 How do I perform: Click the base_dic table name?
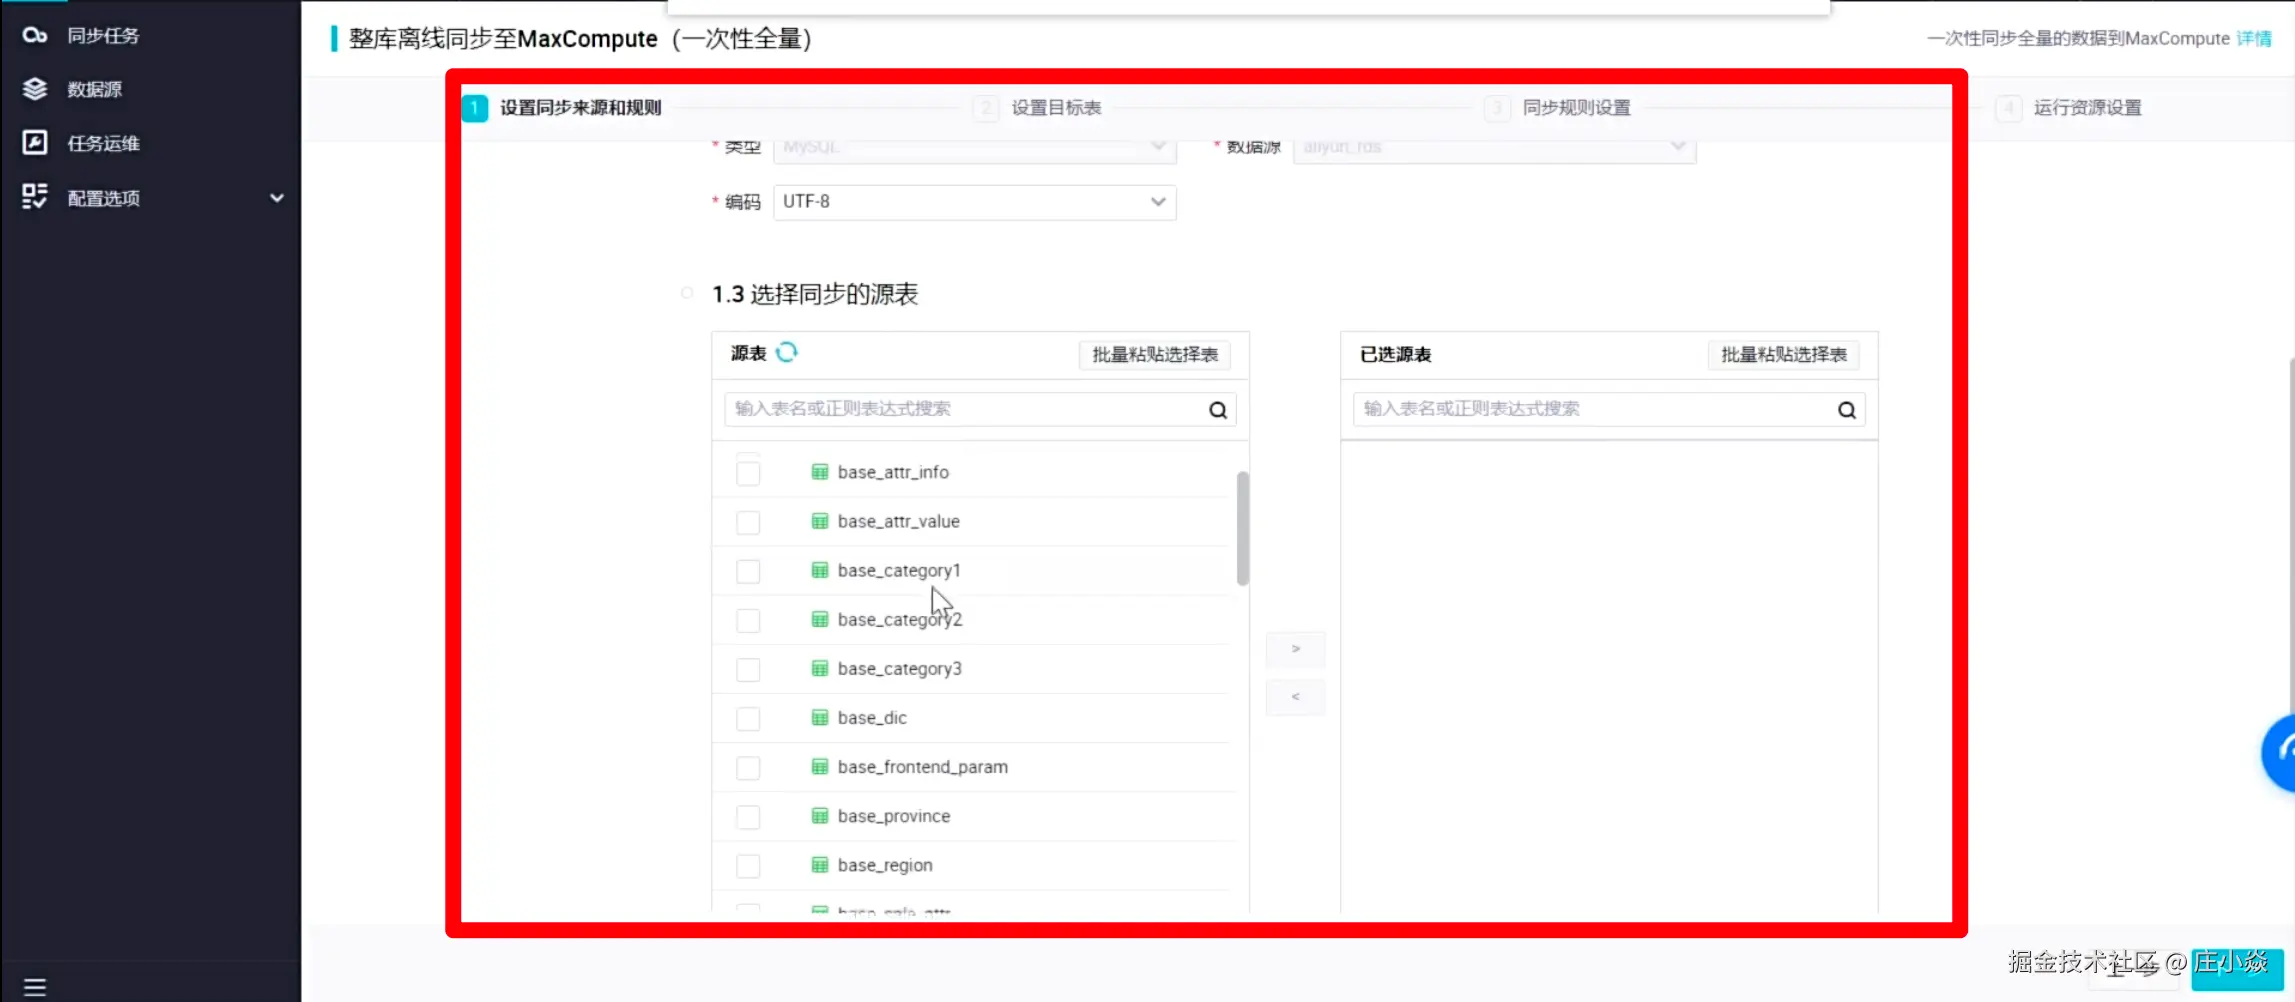point(872,717)
